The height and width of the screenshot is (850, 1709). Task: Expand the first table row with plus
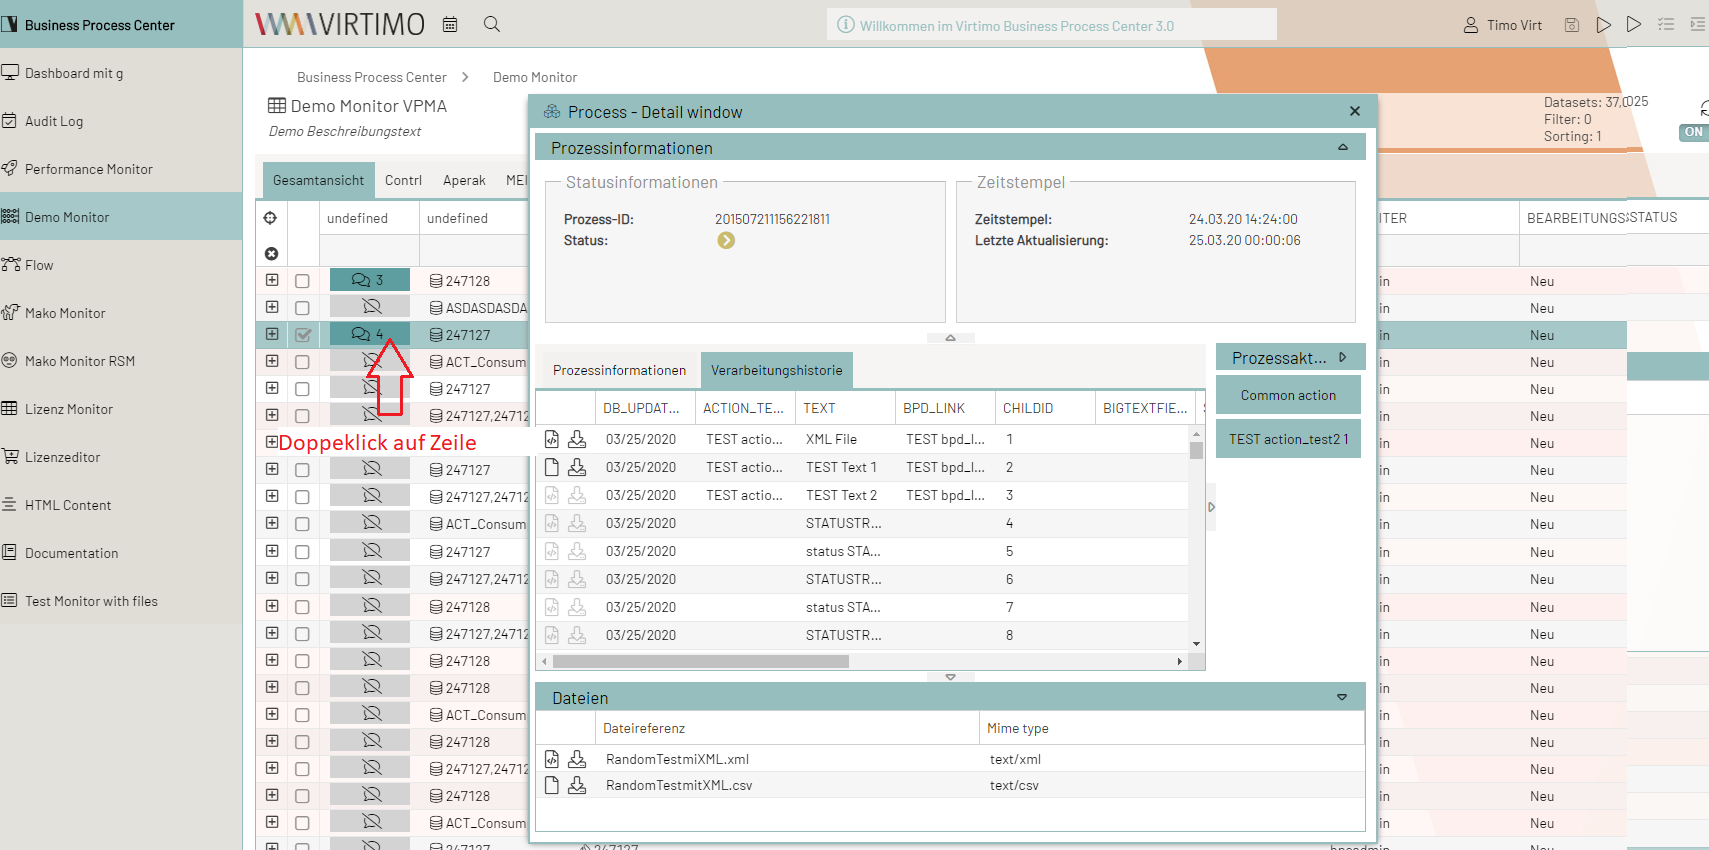click(x=272, y=280)
